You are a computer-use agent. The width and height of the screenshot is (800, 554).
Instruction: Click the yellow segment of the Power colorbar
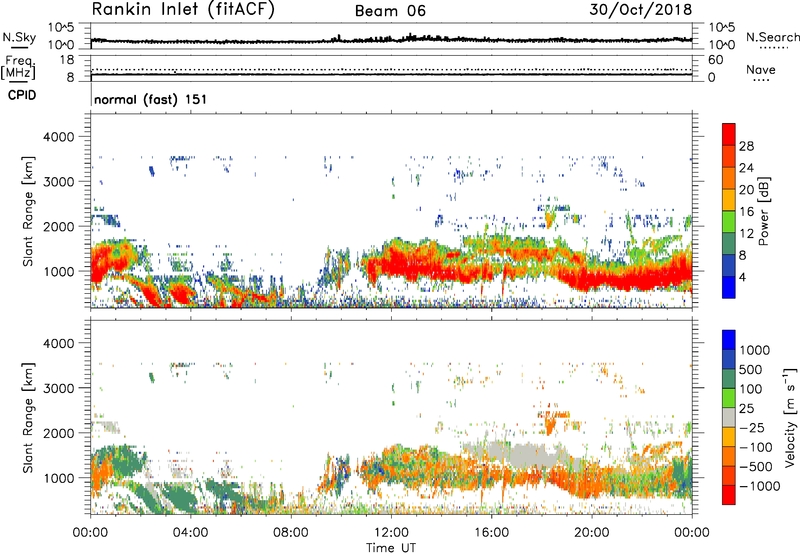pyautogui.click(x=729, y=199)
